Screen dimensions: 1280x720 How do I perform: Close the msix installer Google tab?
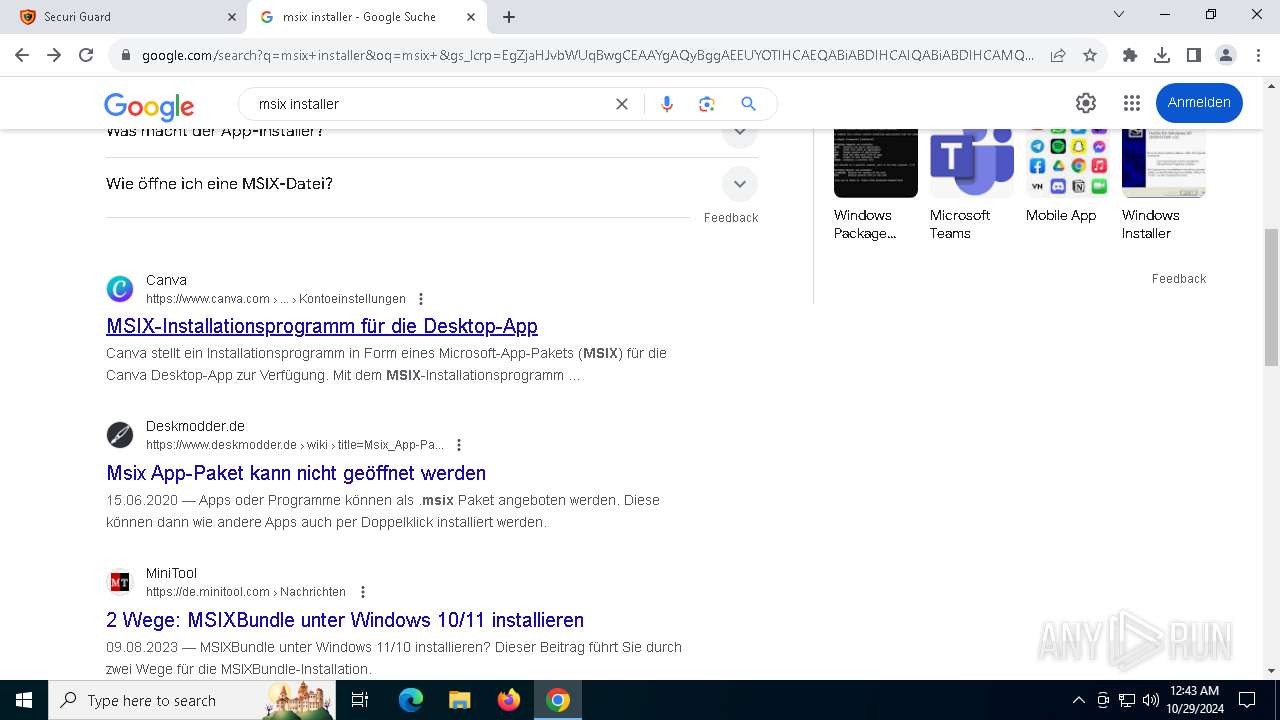[471, 17]
